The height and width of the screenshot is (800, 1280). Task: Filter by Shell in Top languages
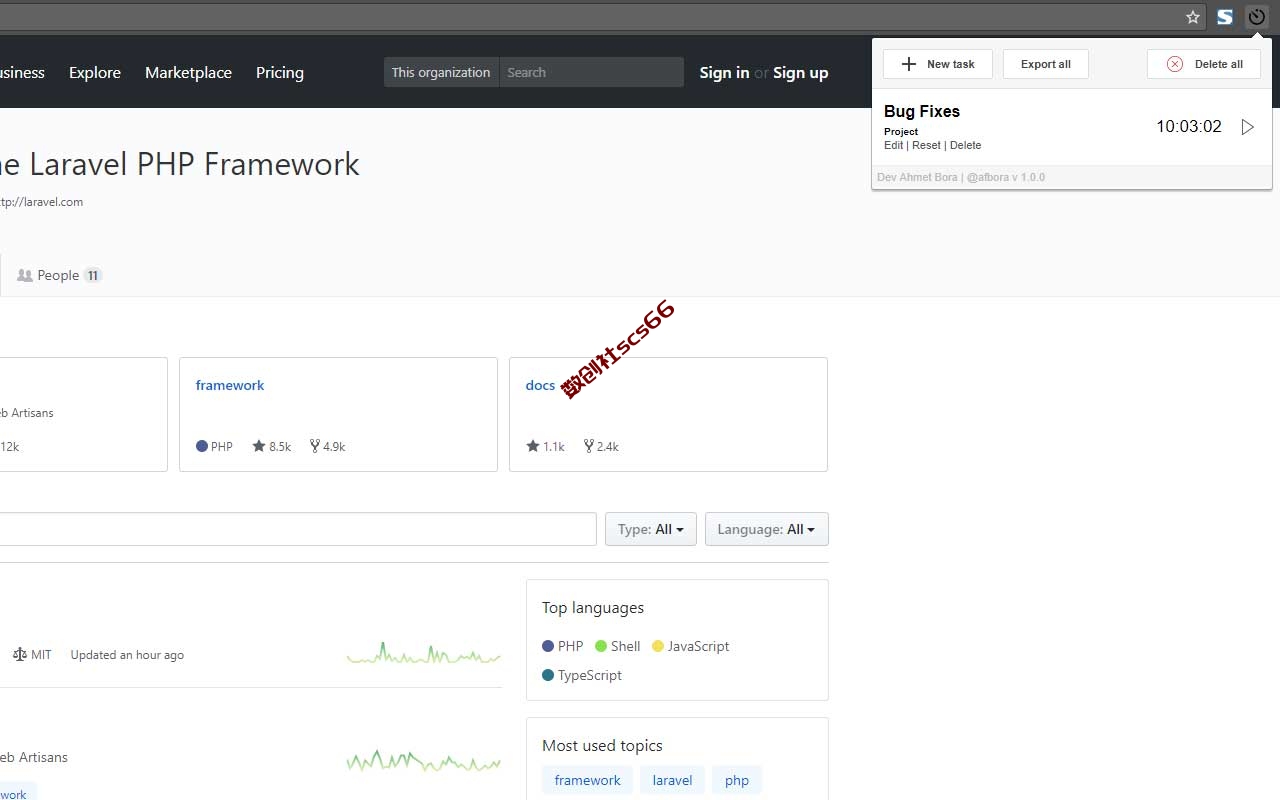click(618, 646)
